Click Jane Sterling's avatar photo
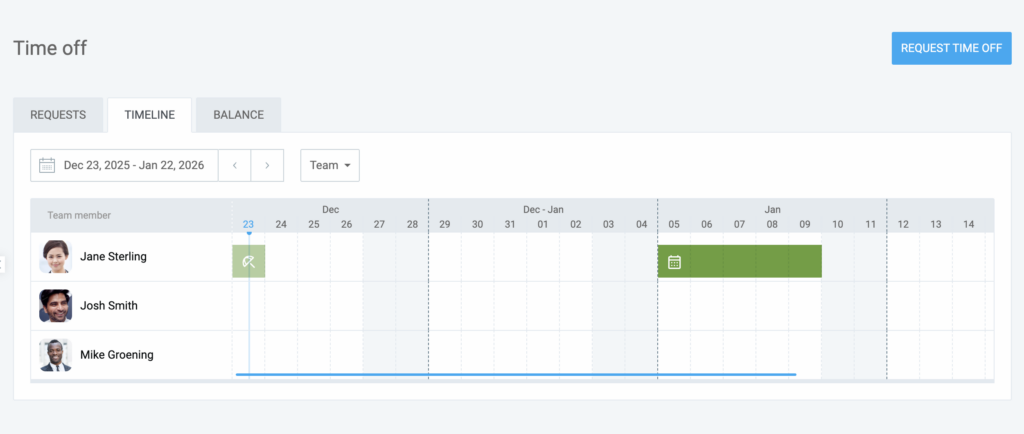1024x434 pixels. point(56,257)
